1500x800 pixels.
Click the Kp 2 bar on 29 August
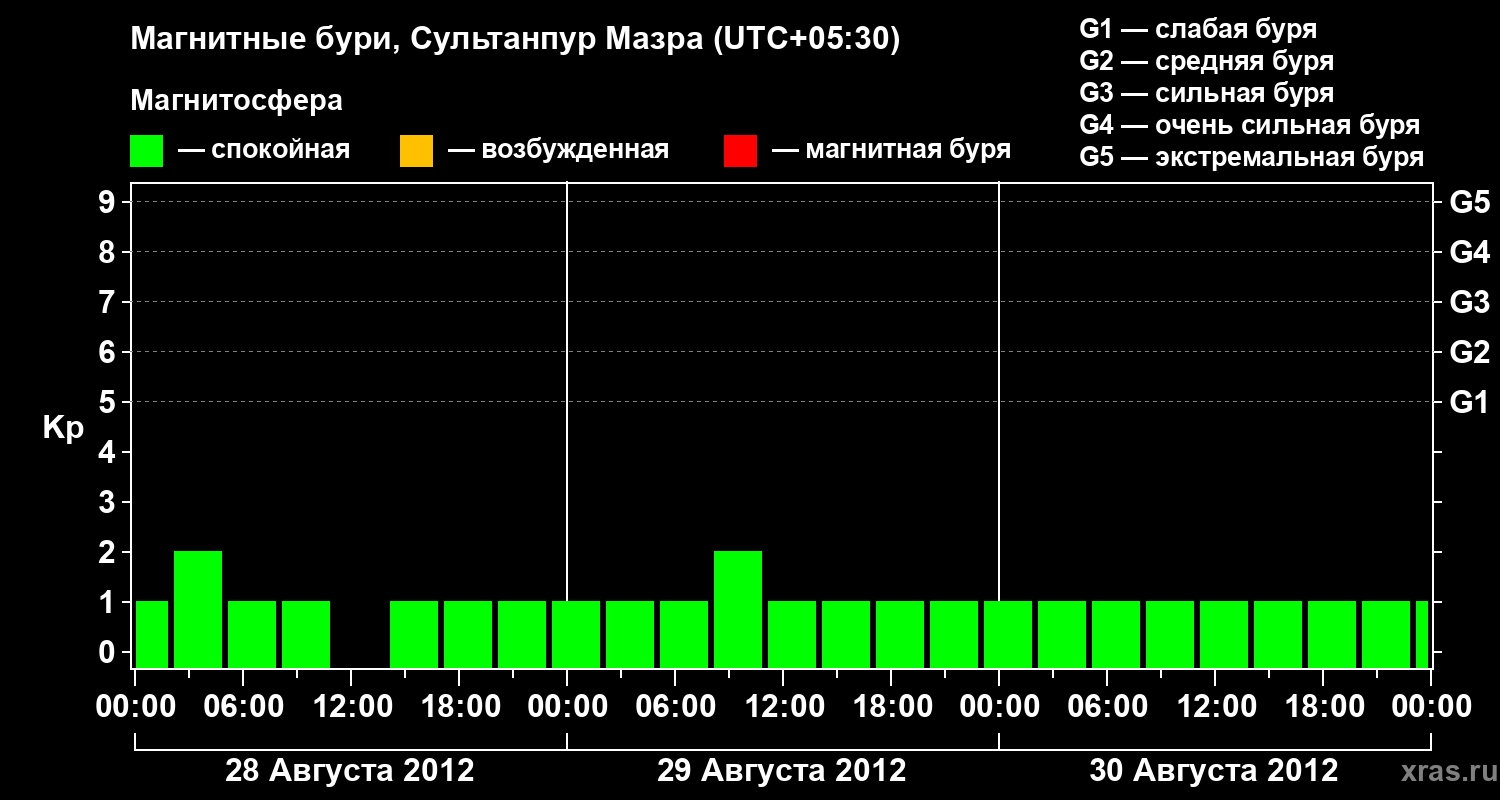[x=738, y=609]
